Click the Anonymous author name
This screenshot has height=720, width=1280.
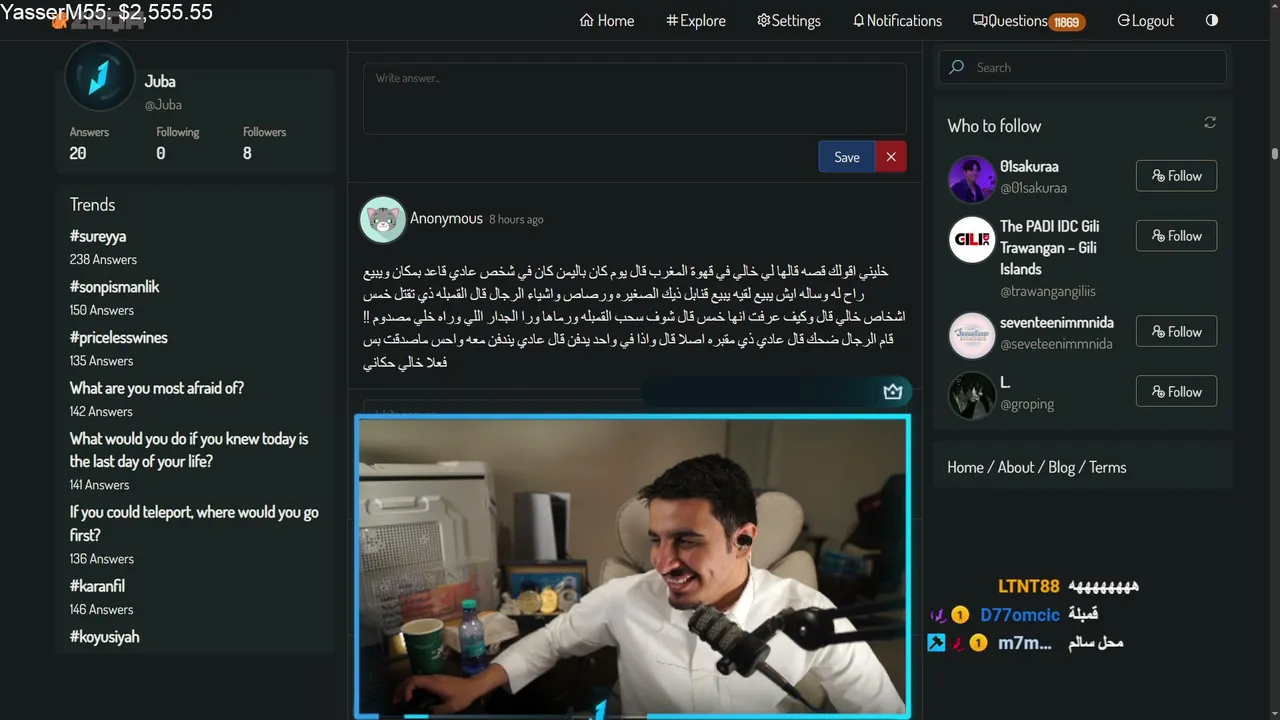(x=446, y=218)
